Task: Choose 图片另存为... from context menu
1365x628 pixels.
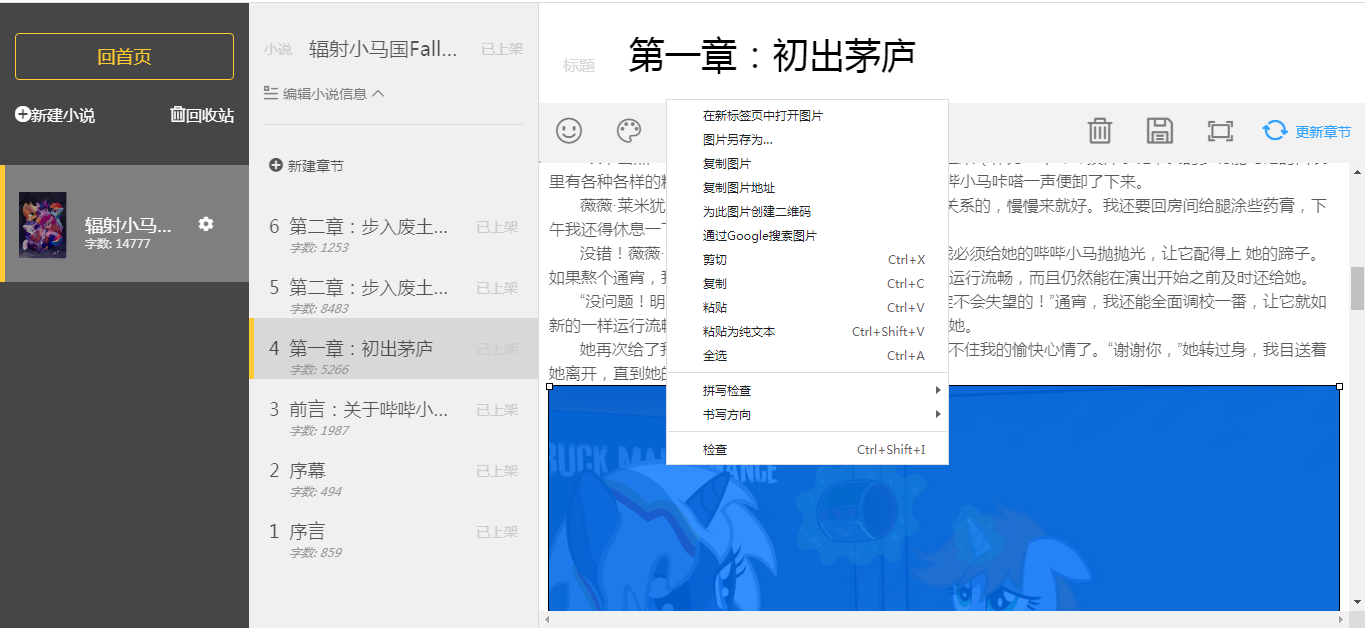Action: [807, 140]
